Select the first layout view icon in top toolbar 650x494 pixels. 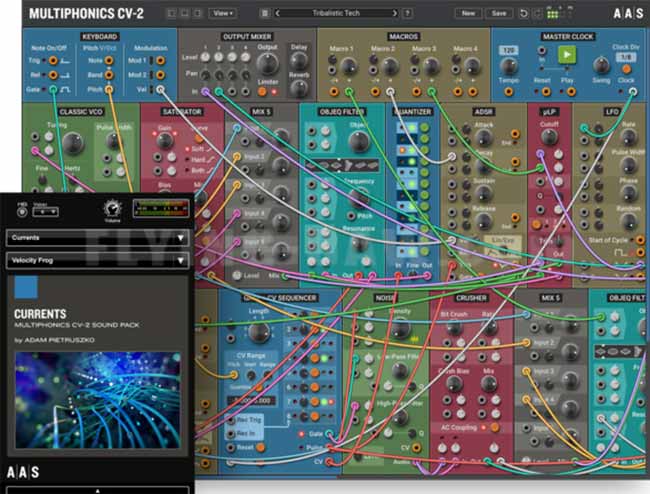(172, 14)
